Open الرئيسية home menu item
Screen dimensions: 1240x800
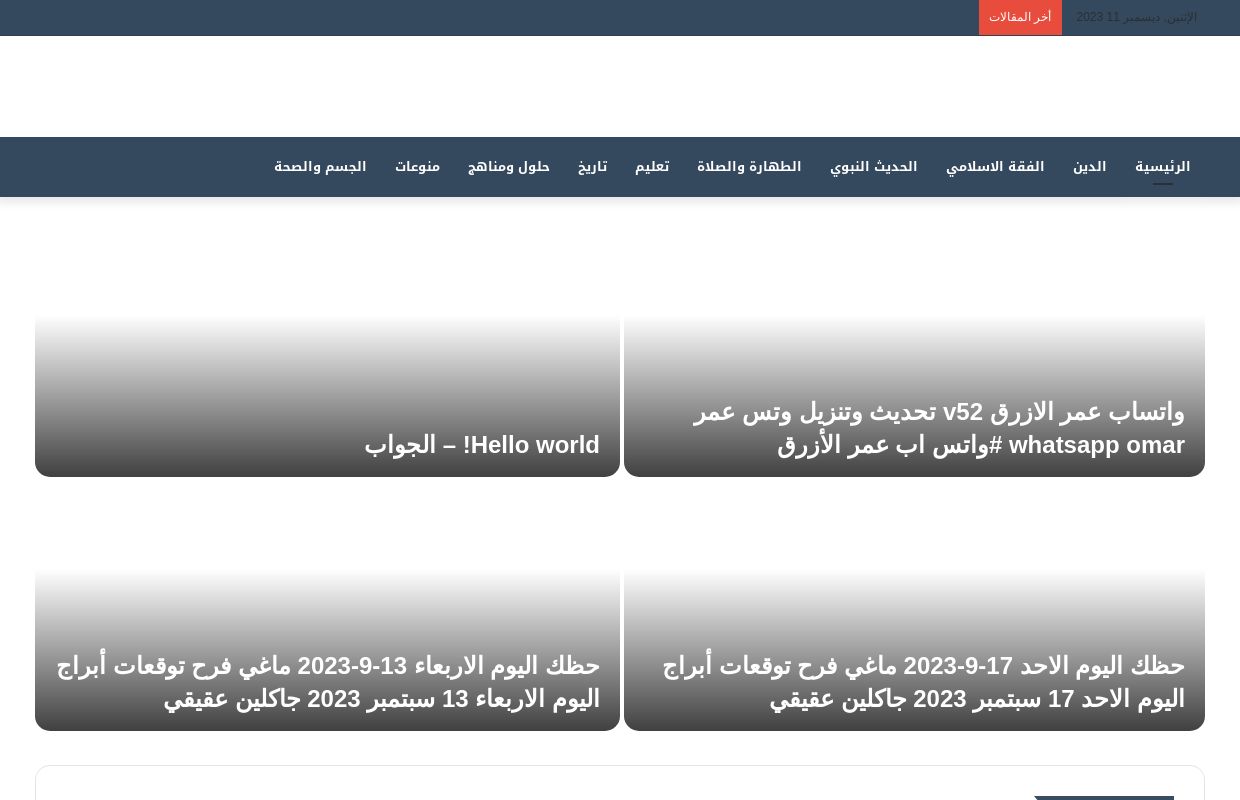tap(1162, 167)
